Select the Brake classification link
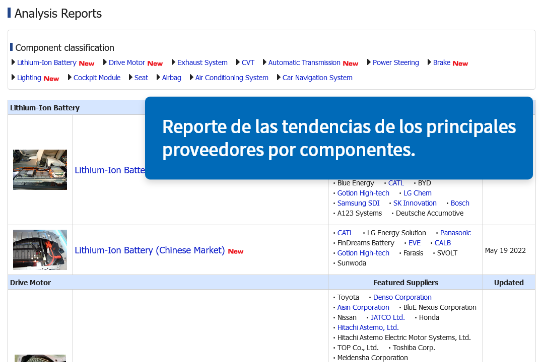Viewport: 543px width, 362px height. coord(442,63)
